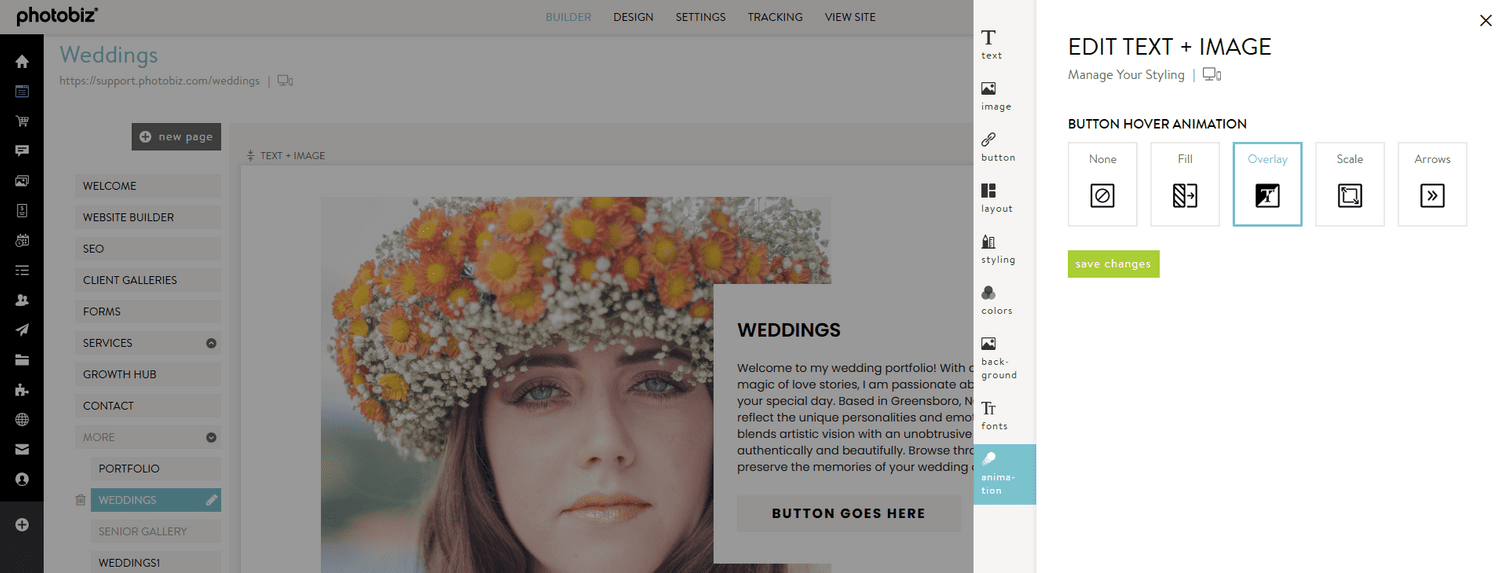Open the Home icon in left sidebar

[x=22, y=61]
